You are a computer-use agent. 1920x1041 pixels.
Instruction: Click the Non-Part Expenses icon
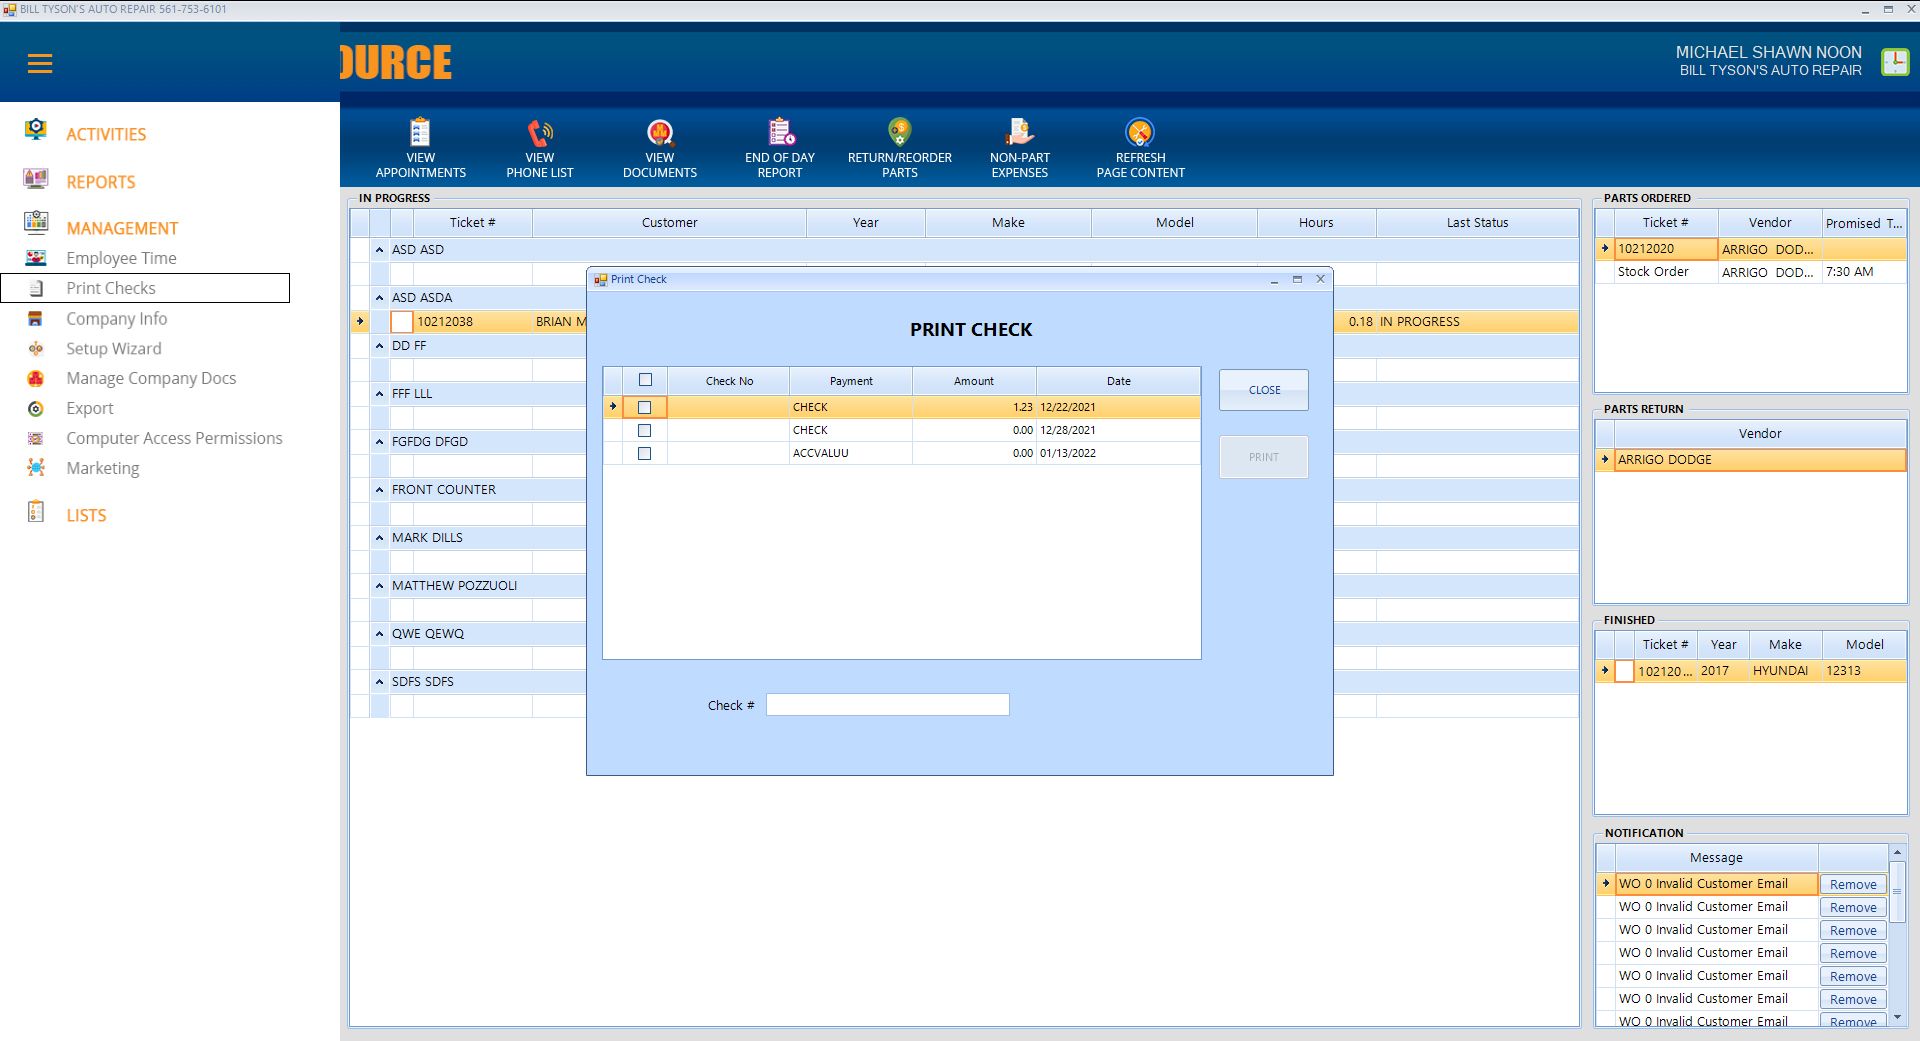1019,133
